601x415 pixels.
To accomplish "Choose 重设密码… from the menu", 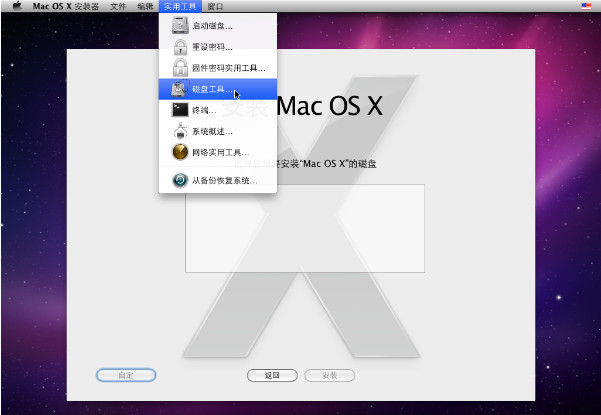I will pos(218,47).
